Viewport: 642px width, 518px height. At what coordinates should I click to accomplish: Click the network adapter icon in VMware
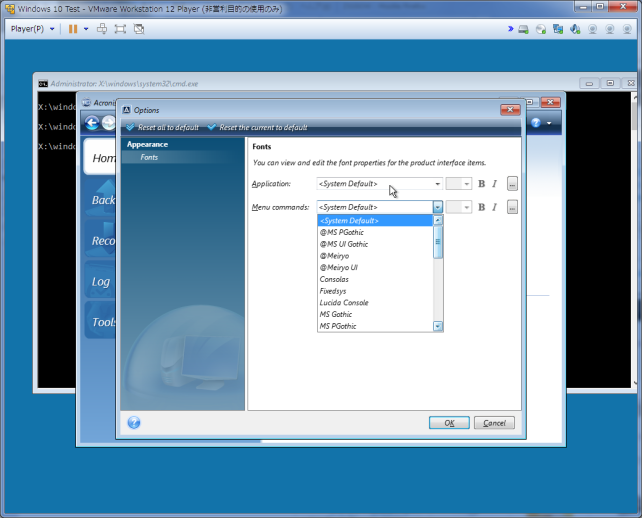[558, 29]
